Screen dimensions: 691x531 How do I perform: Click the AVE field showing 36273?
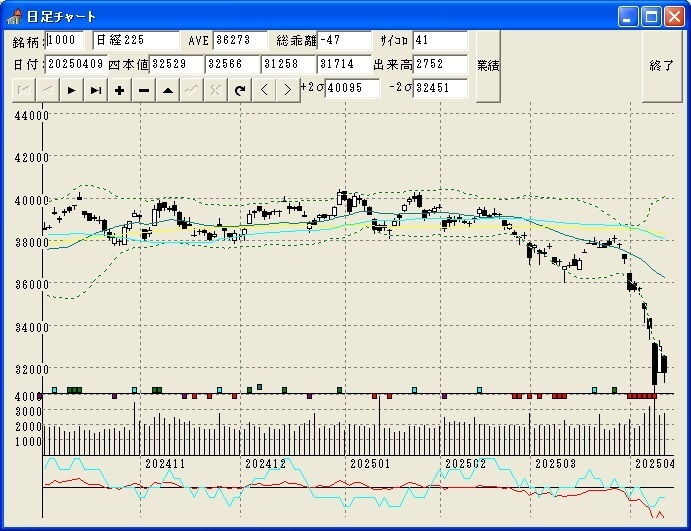point(240,40)
